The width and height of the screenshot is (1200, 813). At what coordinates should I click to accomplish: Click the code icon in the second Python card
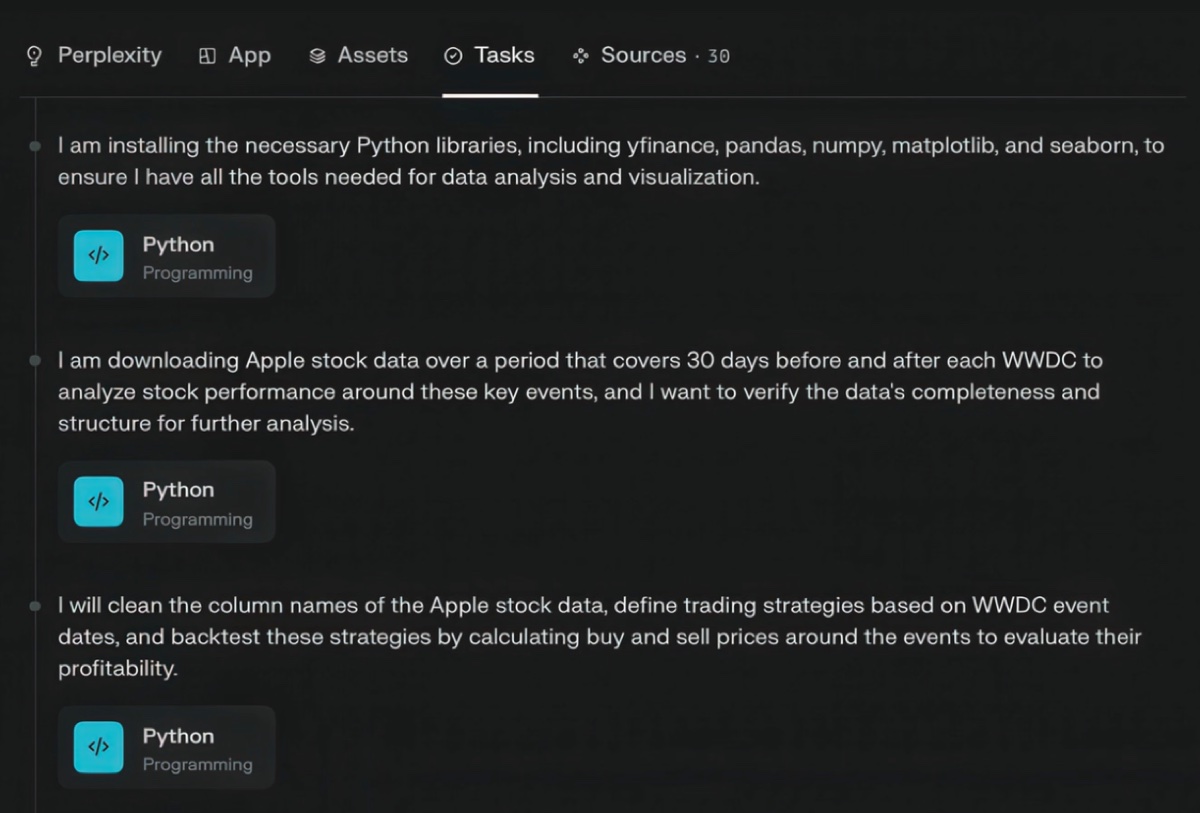98,501
